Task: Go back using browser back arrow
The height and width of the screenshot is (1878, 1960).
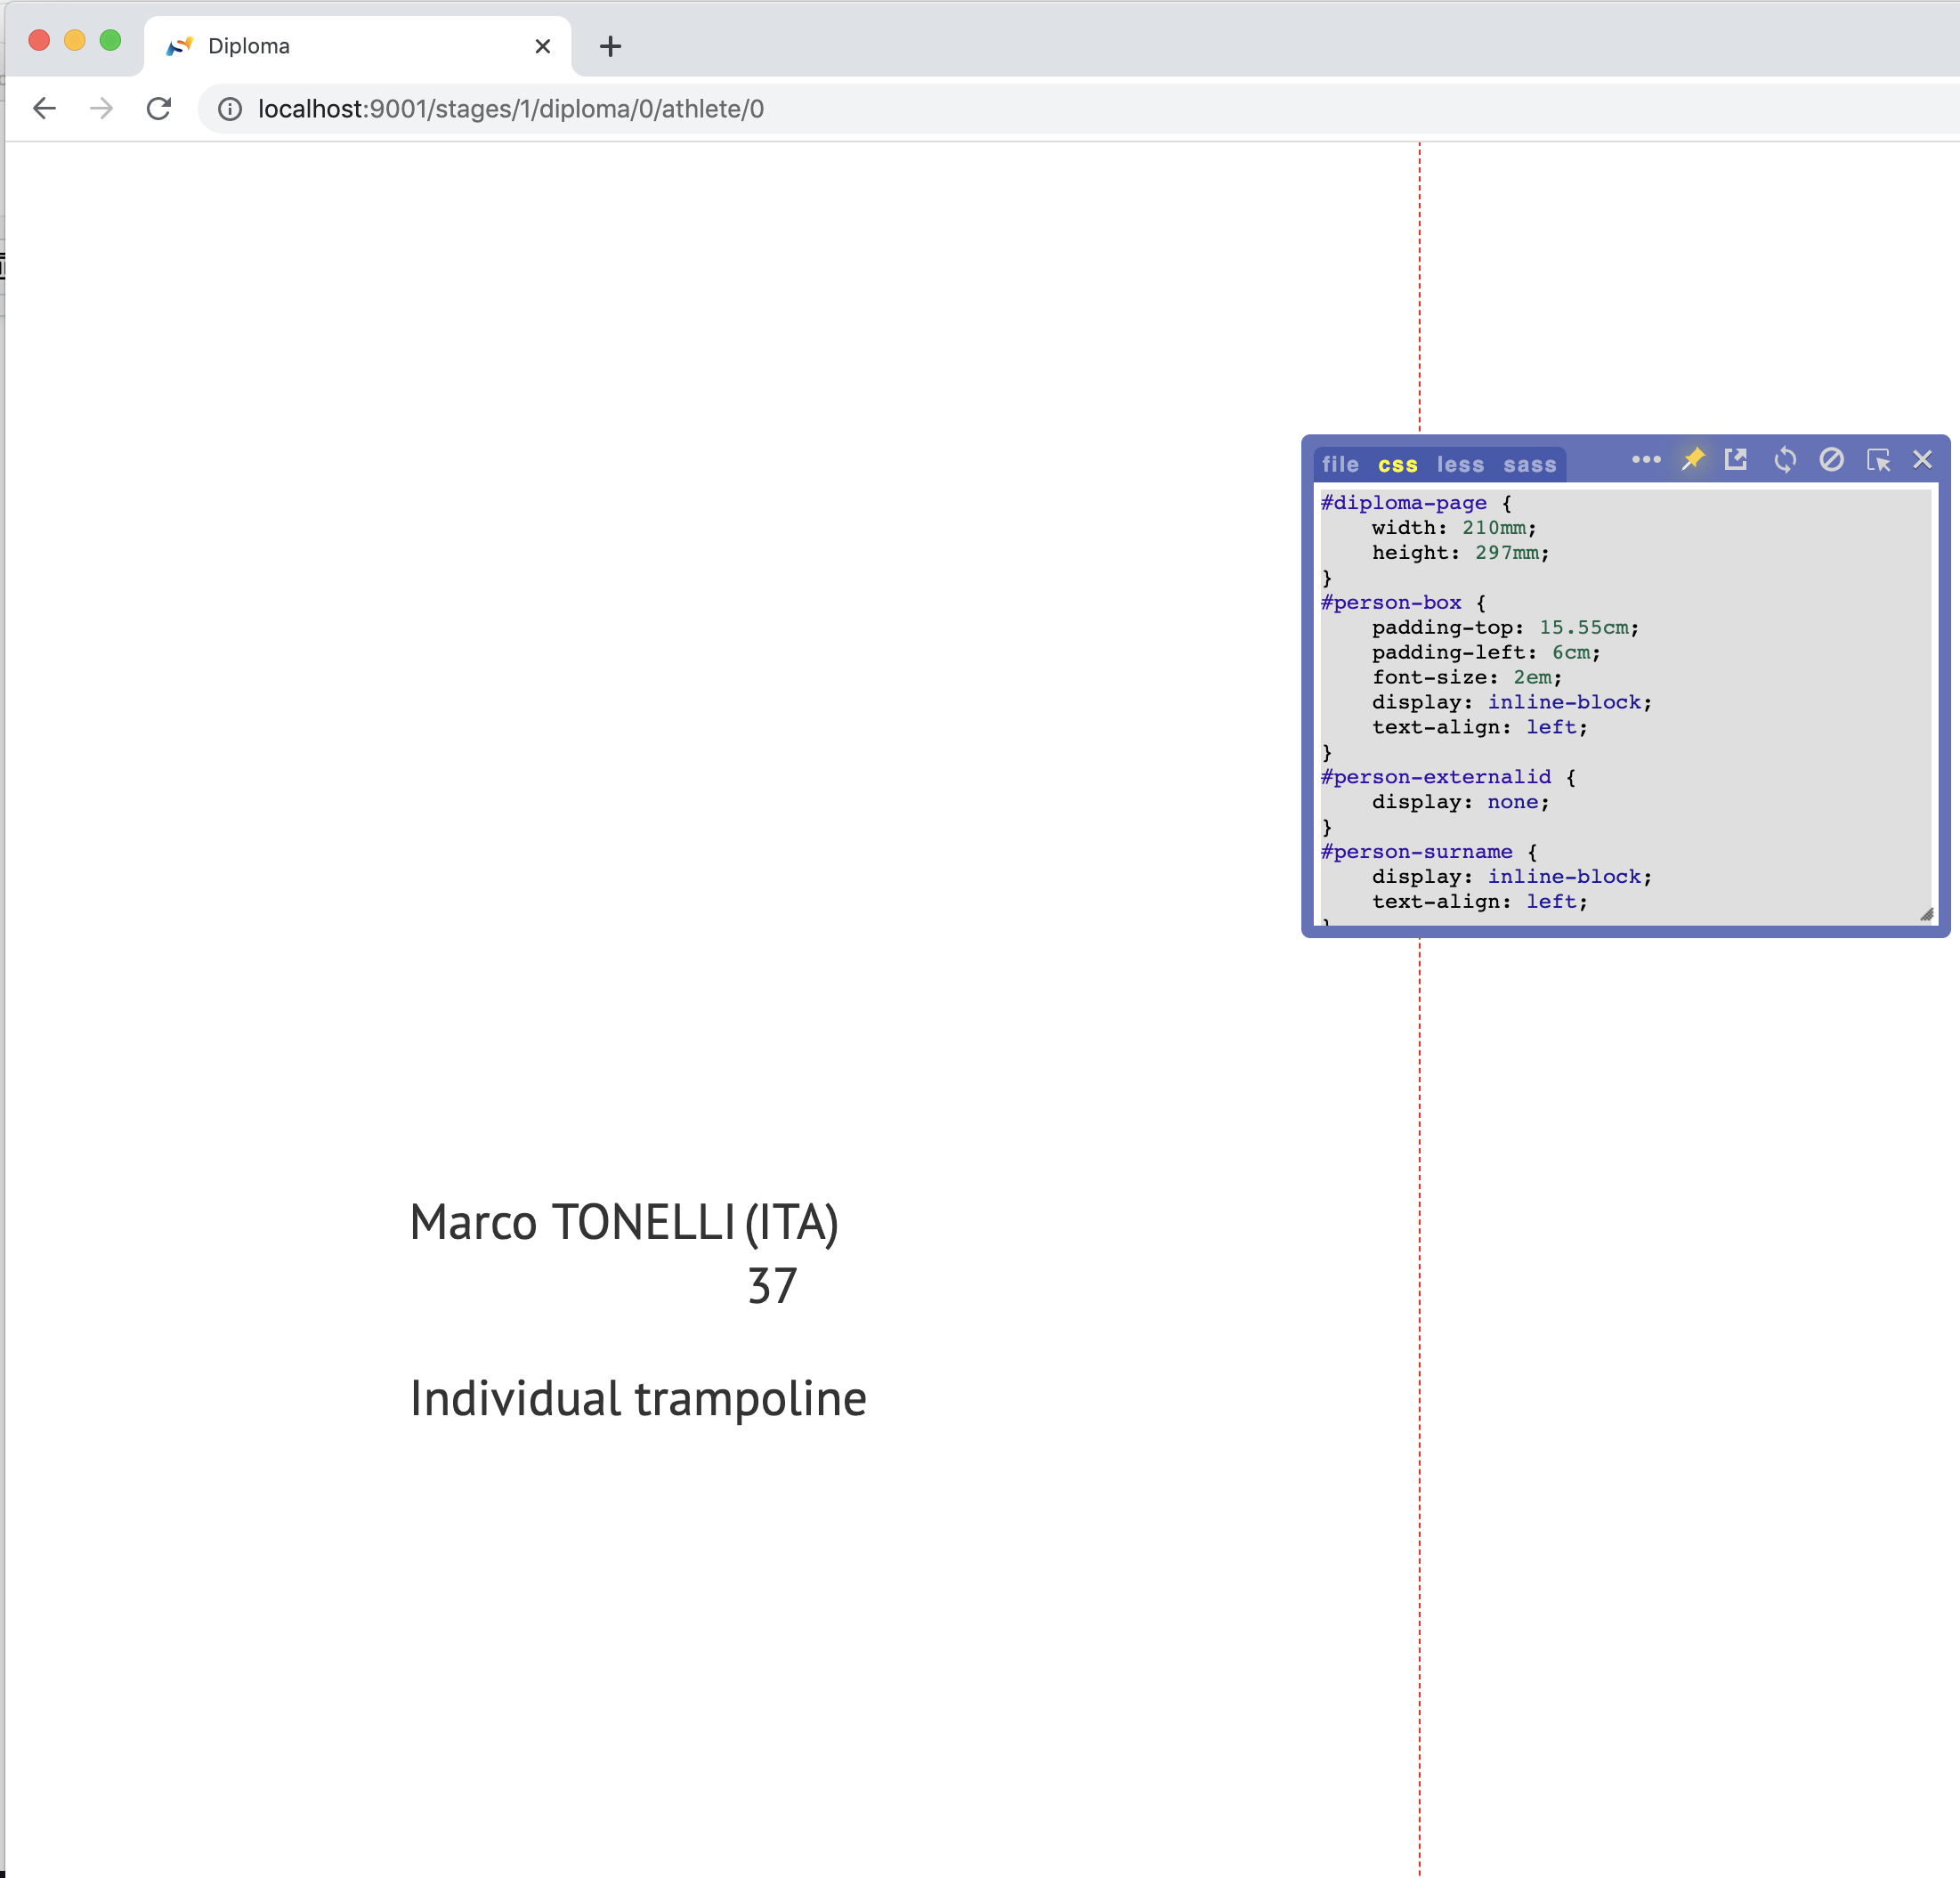Action: pos(44,108)
